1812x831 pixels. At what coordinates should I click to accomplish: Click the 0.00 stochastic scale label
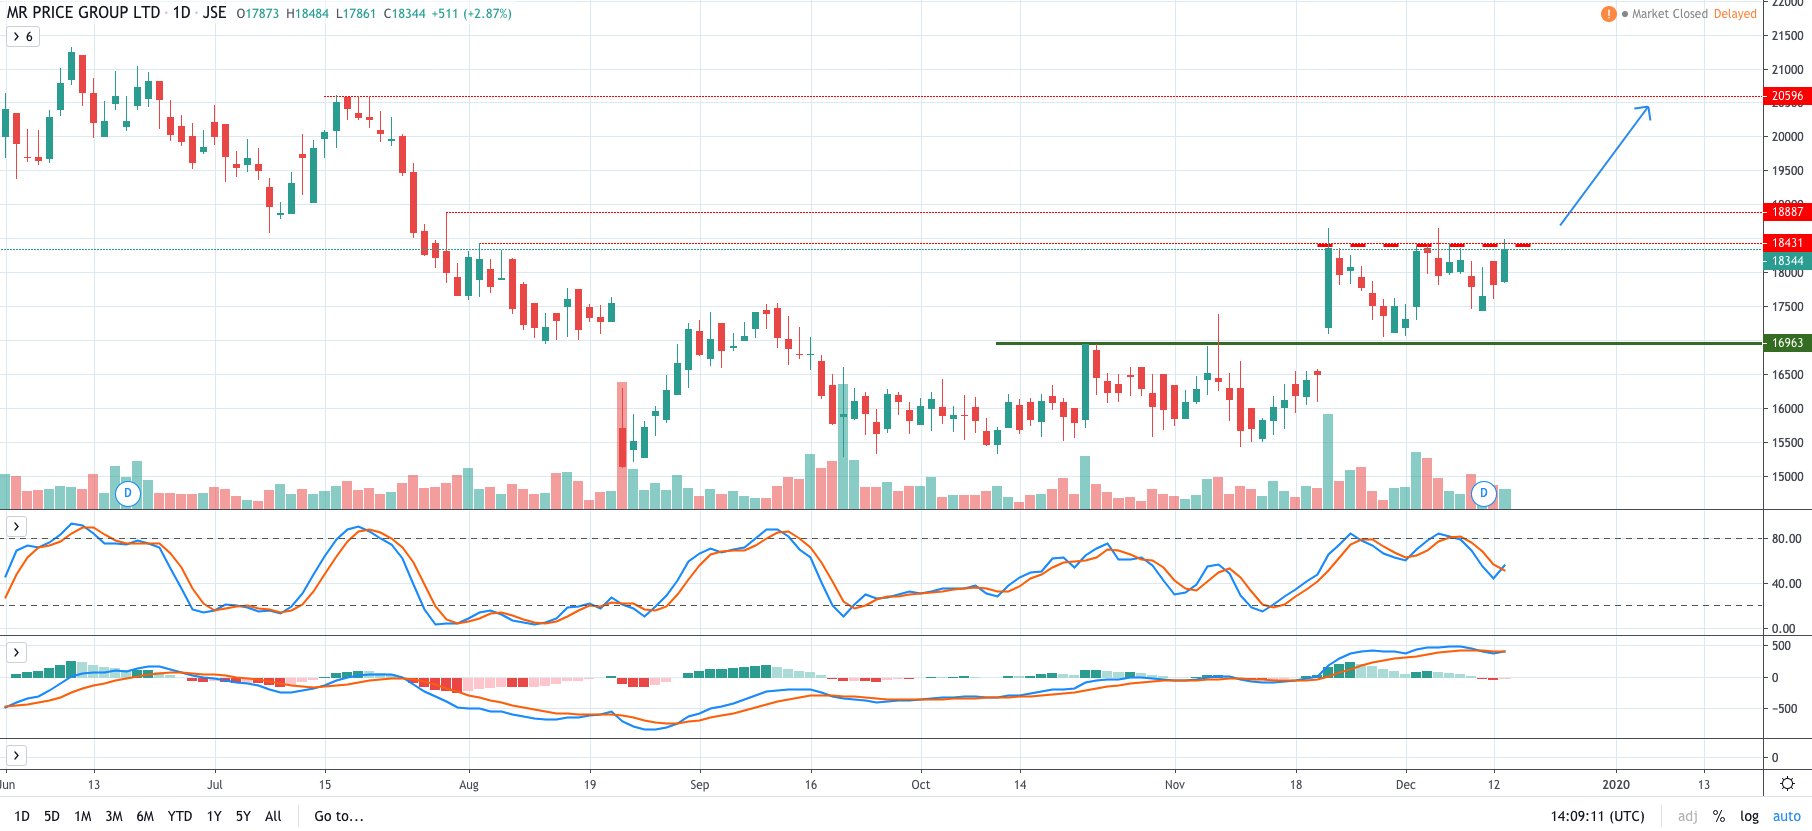pos(1783,629)
